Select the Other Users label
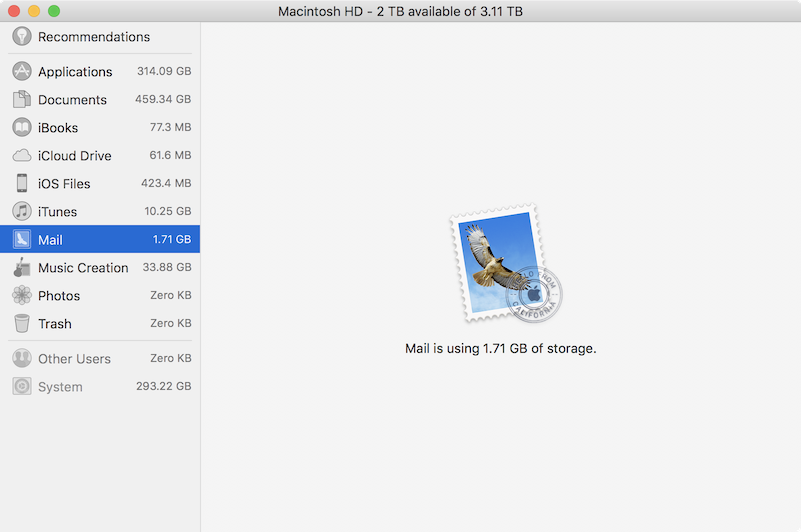 click(x=75, y=359)
